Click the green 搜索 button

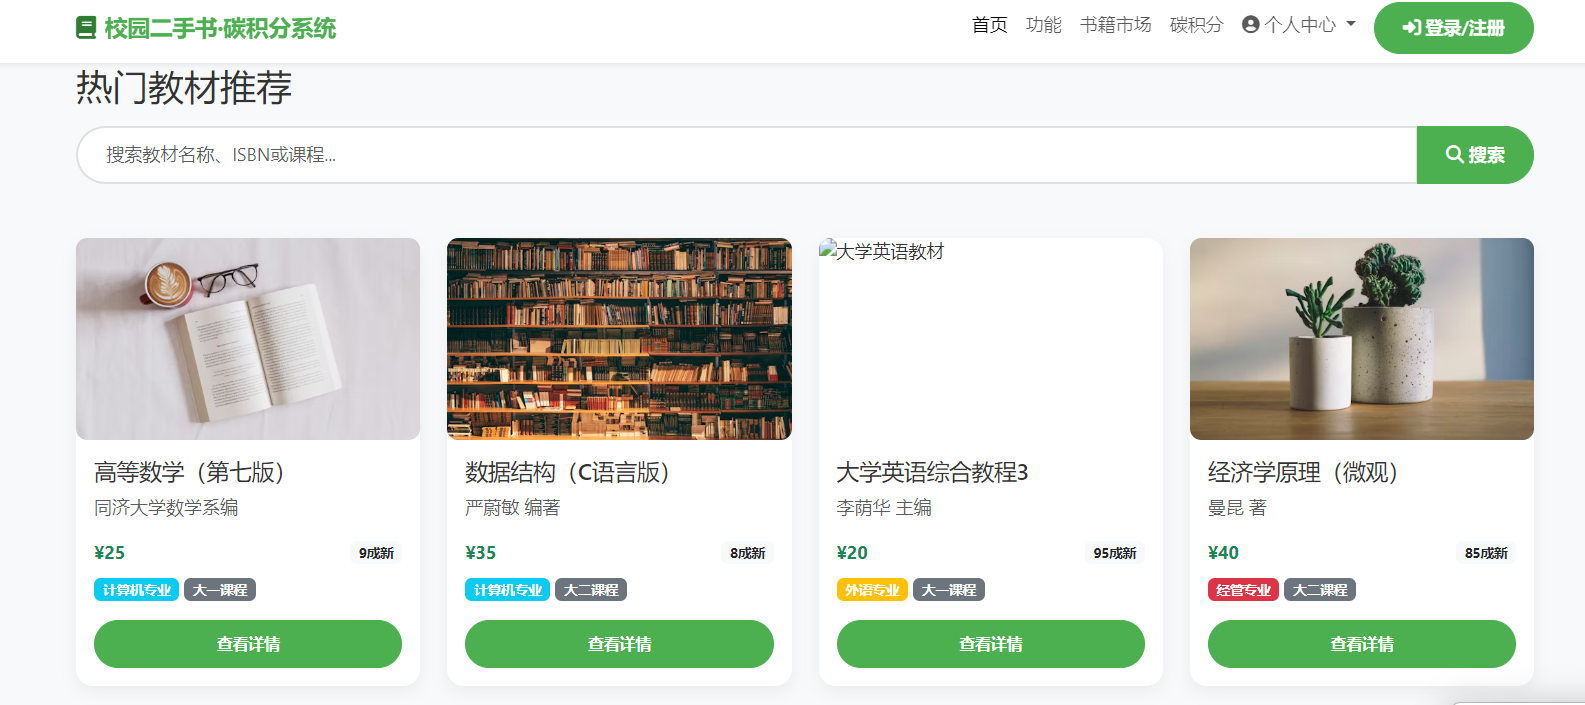coord(1475,155)
